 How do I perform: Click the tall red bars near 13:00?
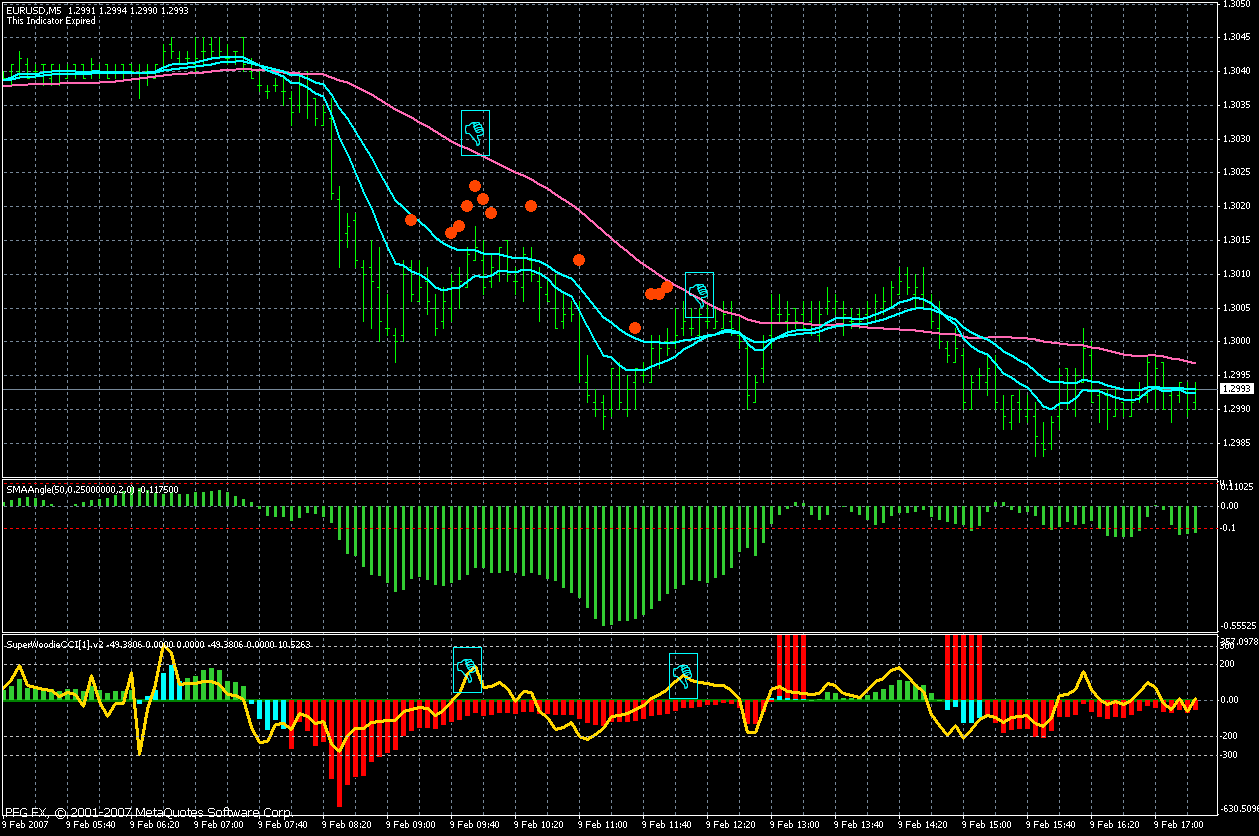(791, 660)
